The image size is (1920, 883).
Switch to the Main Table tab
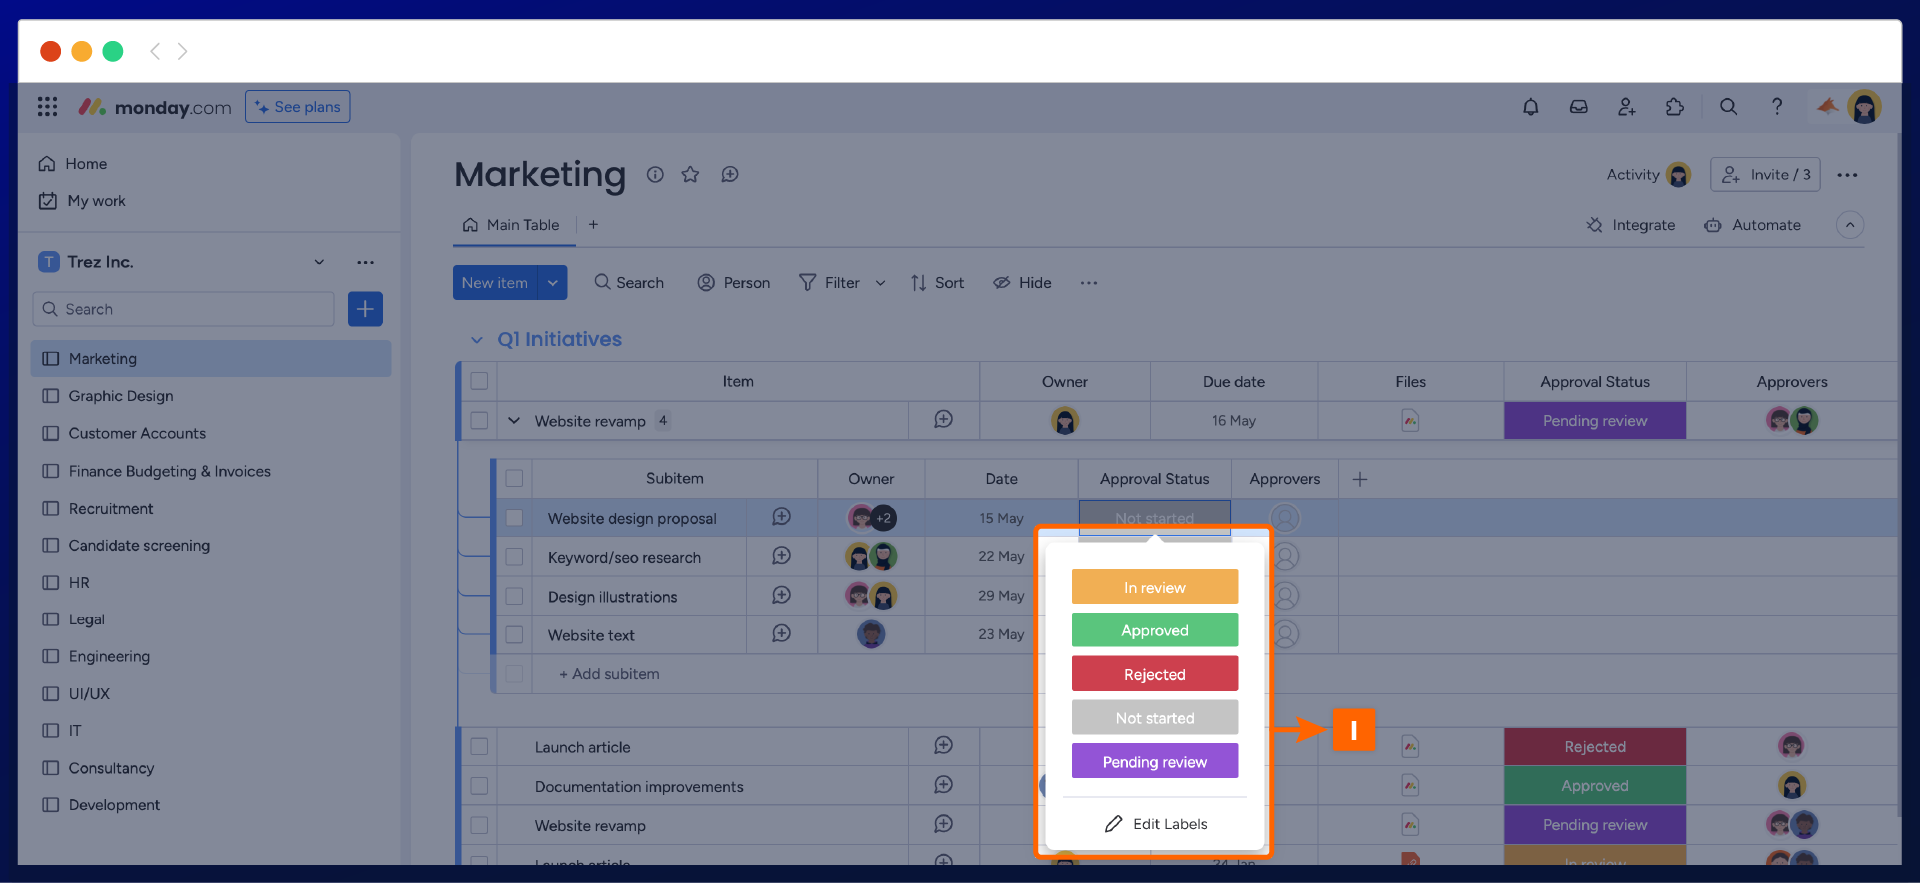point(512,225)
